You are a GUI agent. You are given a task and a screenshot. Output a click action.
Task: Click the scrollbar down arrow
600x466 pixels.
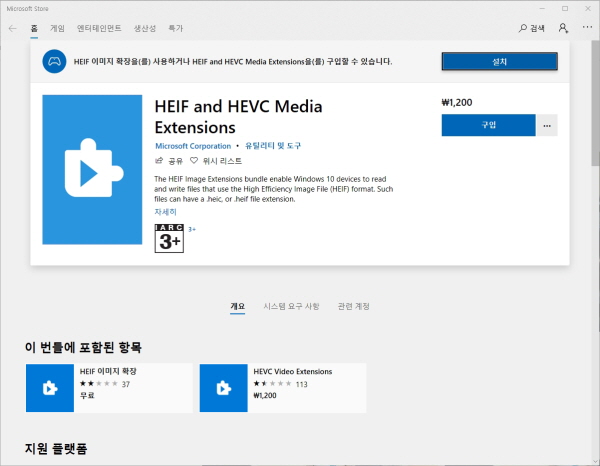[595, 461]
